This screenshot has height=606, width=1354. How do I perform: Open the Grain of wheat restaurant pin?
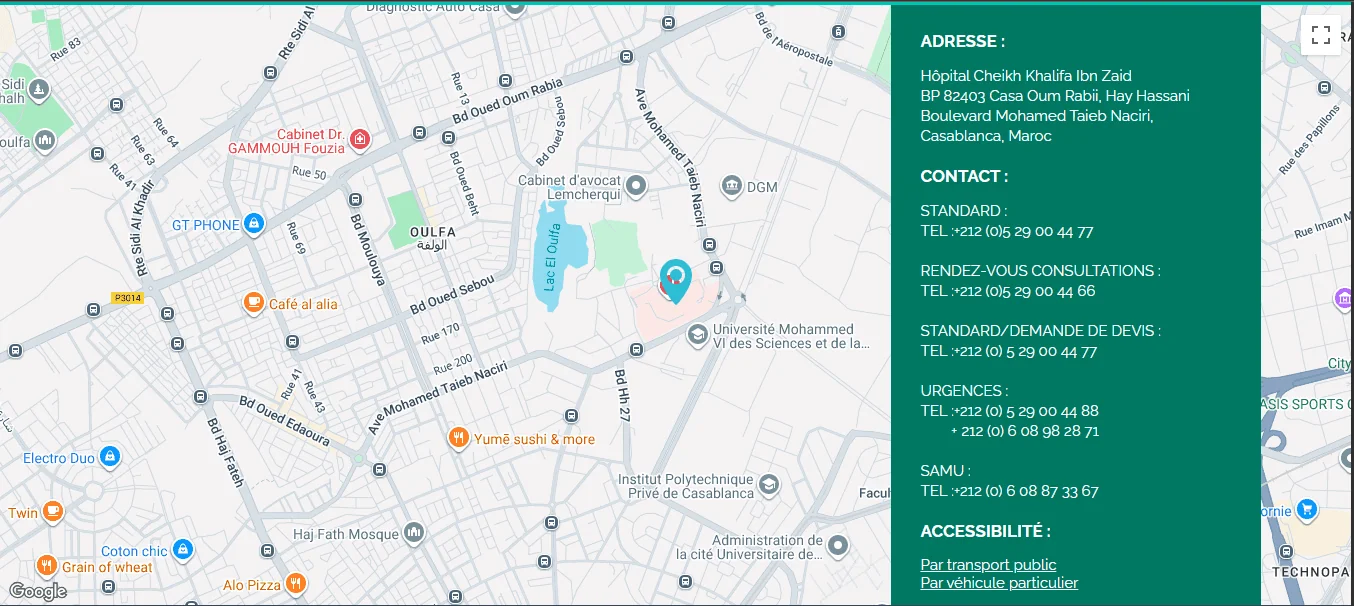(x=46, y=567)
